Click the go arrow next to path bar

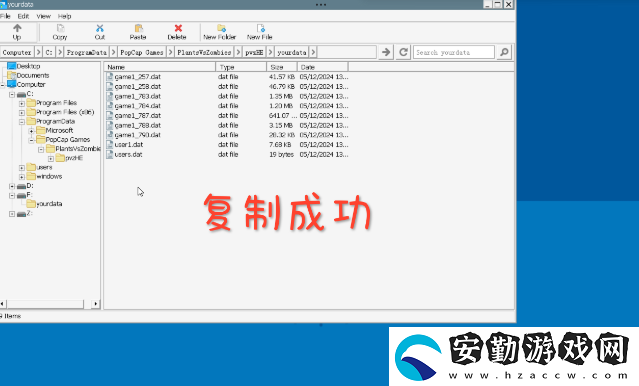pos(386,52)
